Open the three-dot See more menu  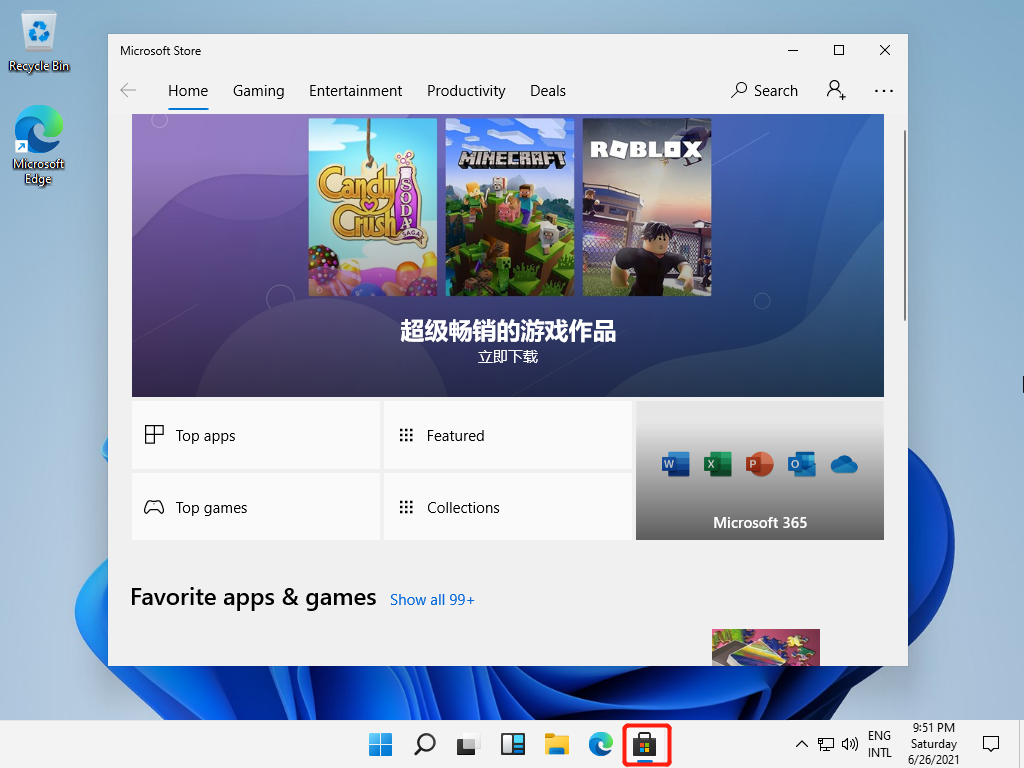884,91
